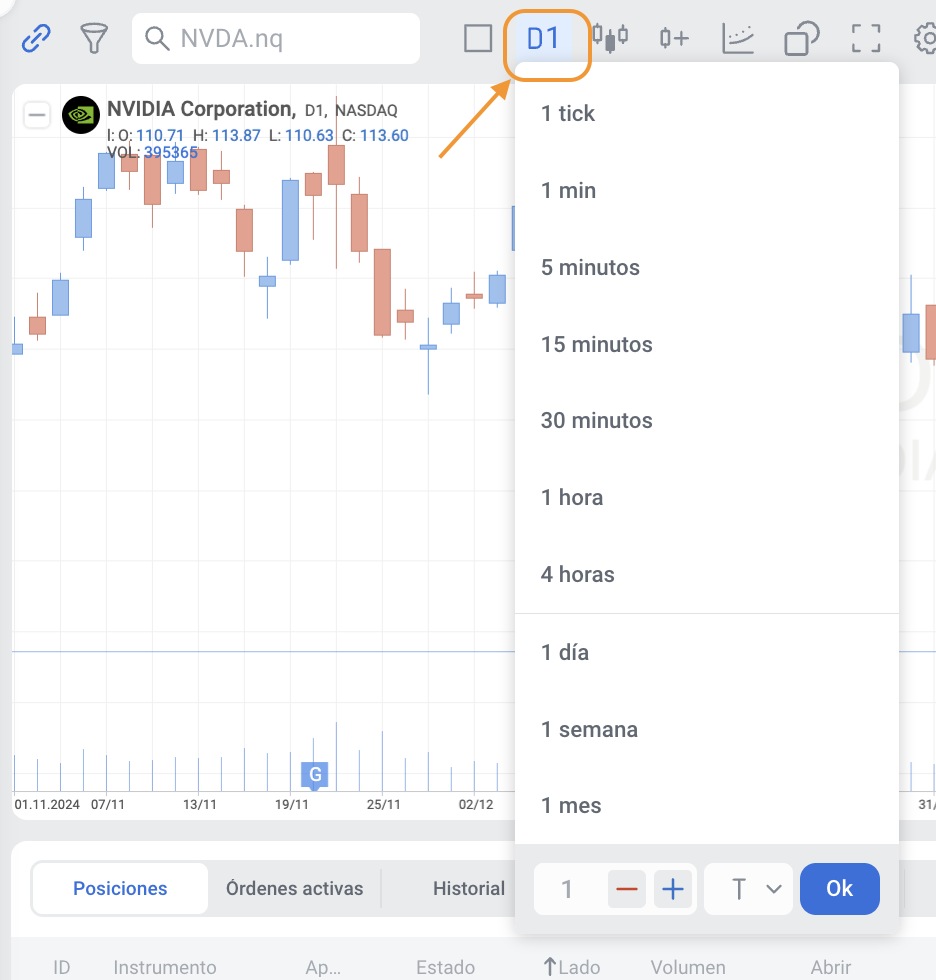Screen dimensions: 936x980
Task: Open chart settings gear icon
Action: click(x=926, y=38)
